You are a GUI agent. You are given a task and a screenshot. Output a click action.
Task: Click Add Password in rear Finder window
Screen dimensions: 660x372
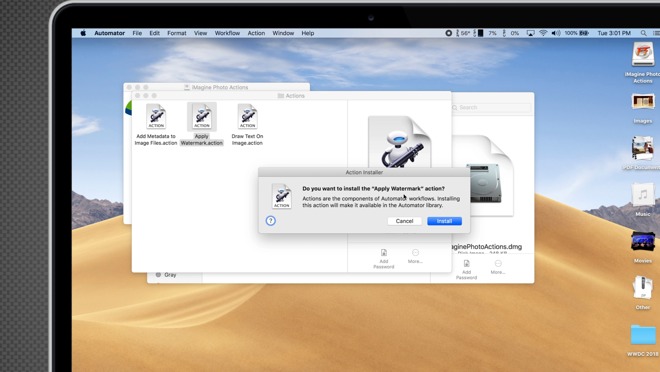pyautogui.click(x=466, y=270)
